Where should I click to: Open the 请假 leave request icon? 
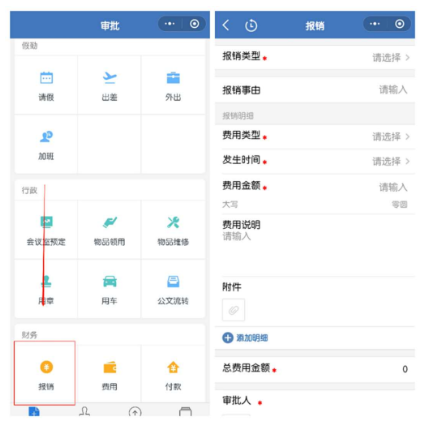(x=46, y=78)
